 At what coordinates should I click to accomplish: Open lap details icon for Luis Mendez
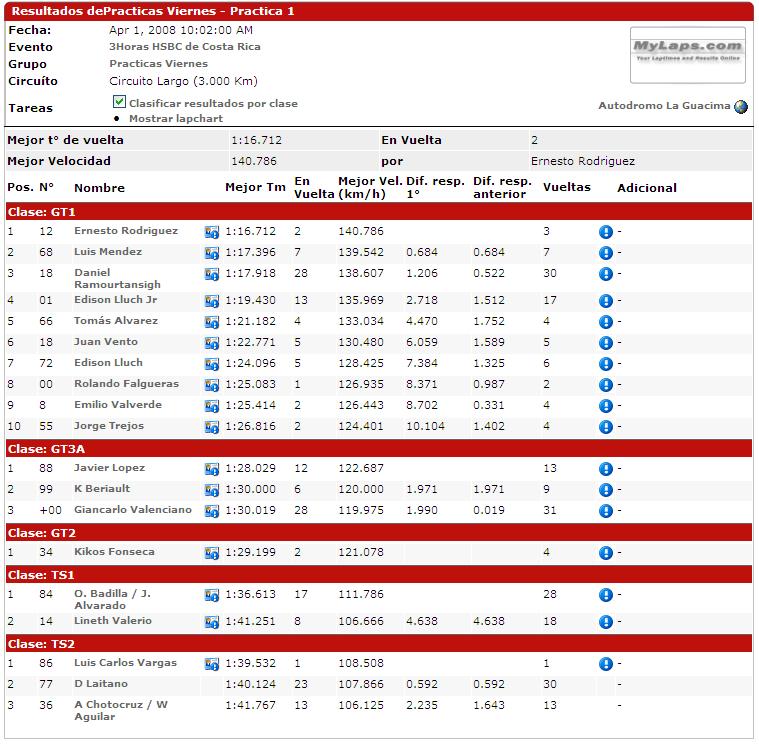[x=212, y=253]
